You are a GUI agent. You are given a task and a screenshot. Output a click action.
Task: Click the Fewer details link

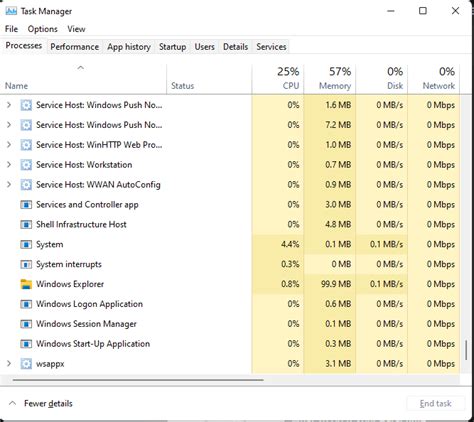(x=48, y=404)
